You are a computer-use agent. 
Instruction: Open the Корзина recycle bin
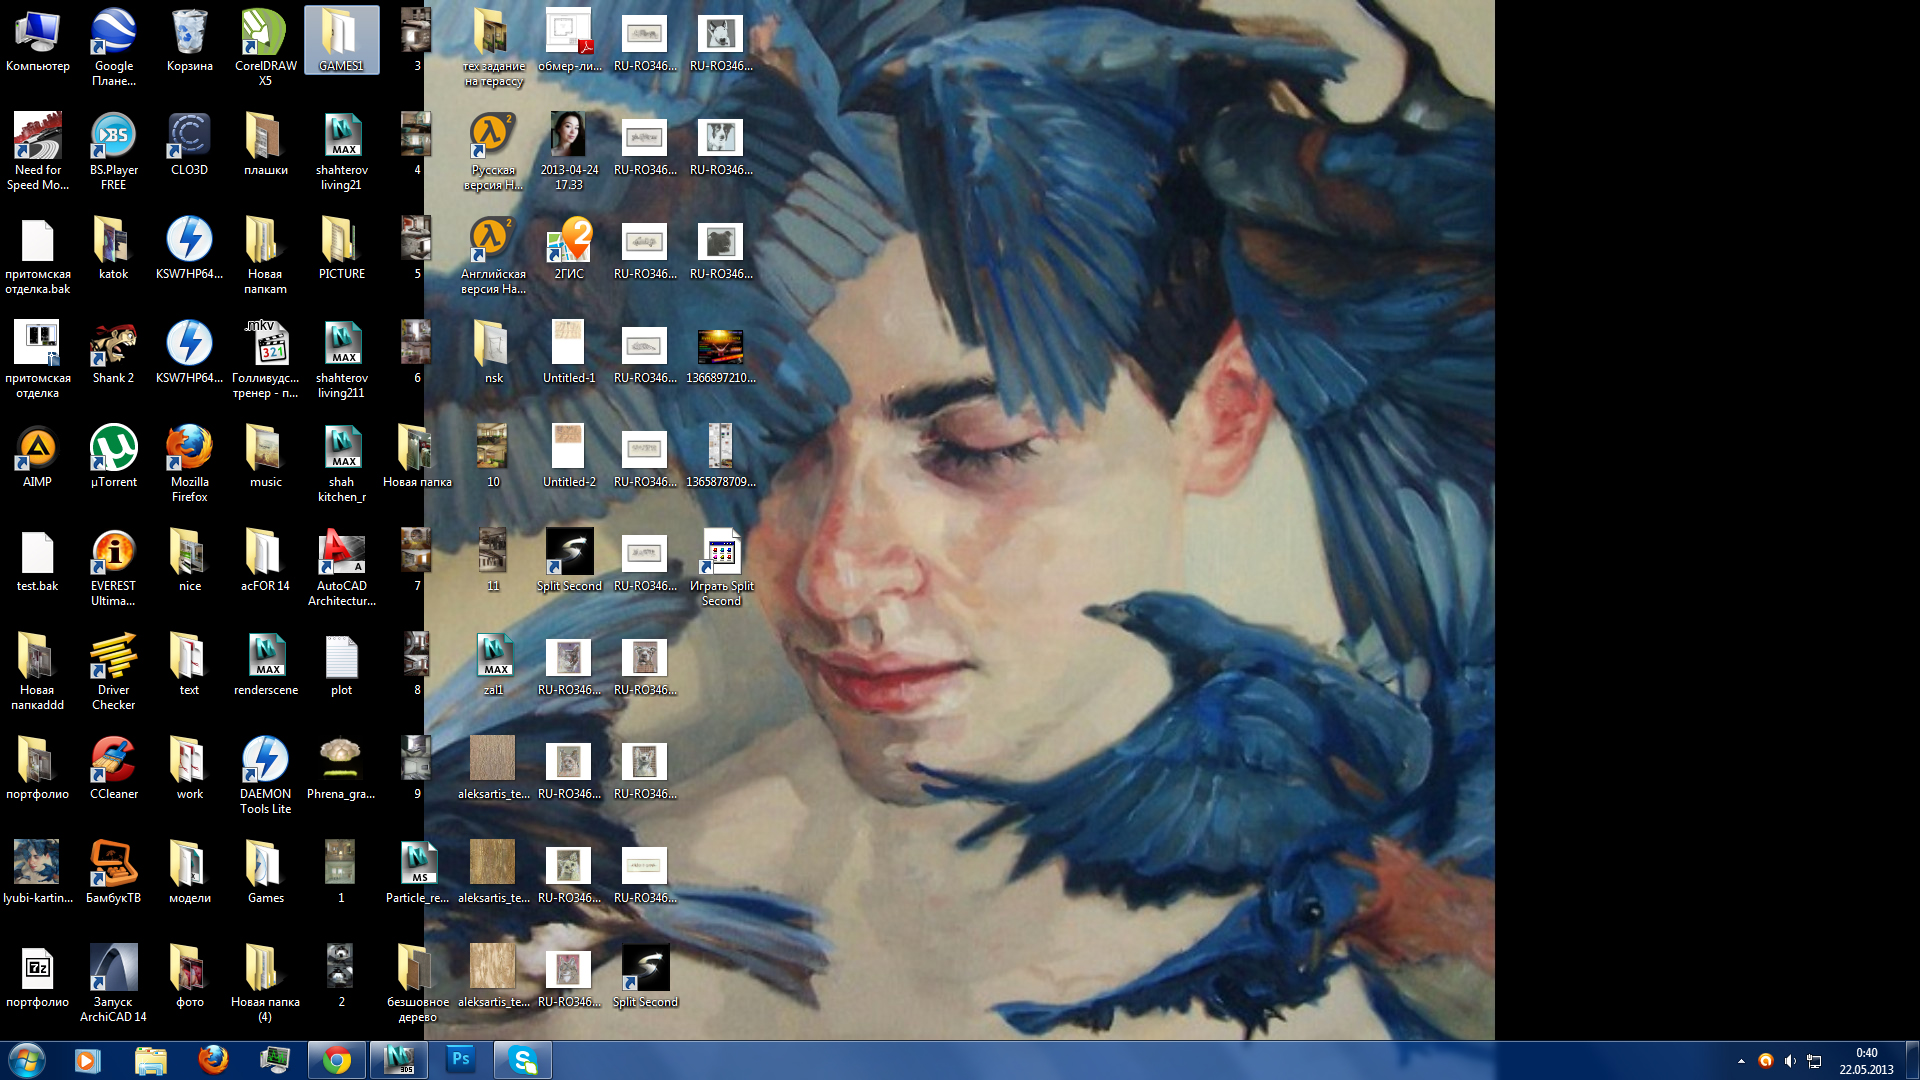(x=189, y=42)
